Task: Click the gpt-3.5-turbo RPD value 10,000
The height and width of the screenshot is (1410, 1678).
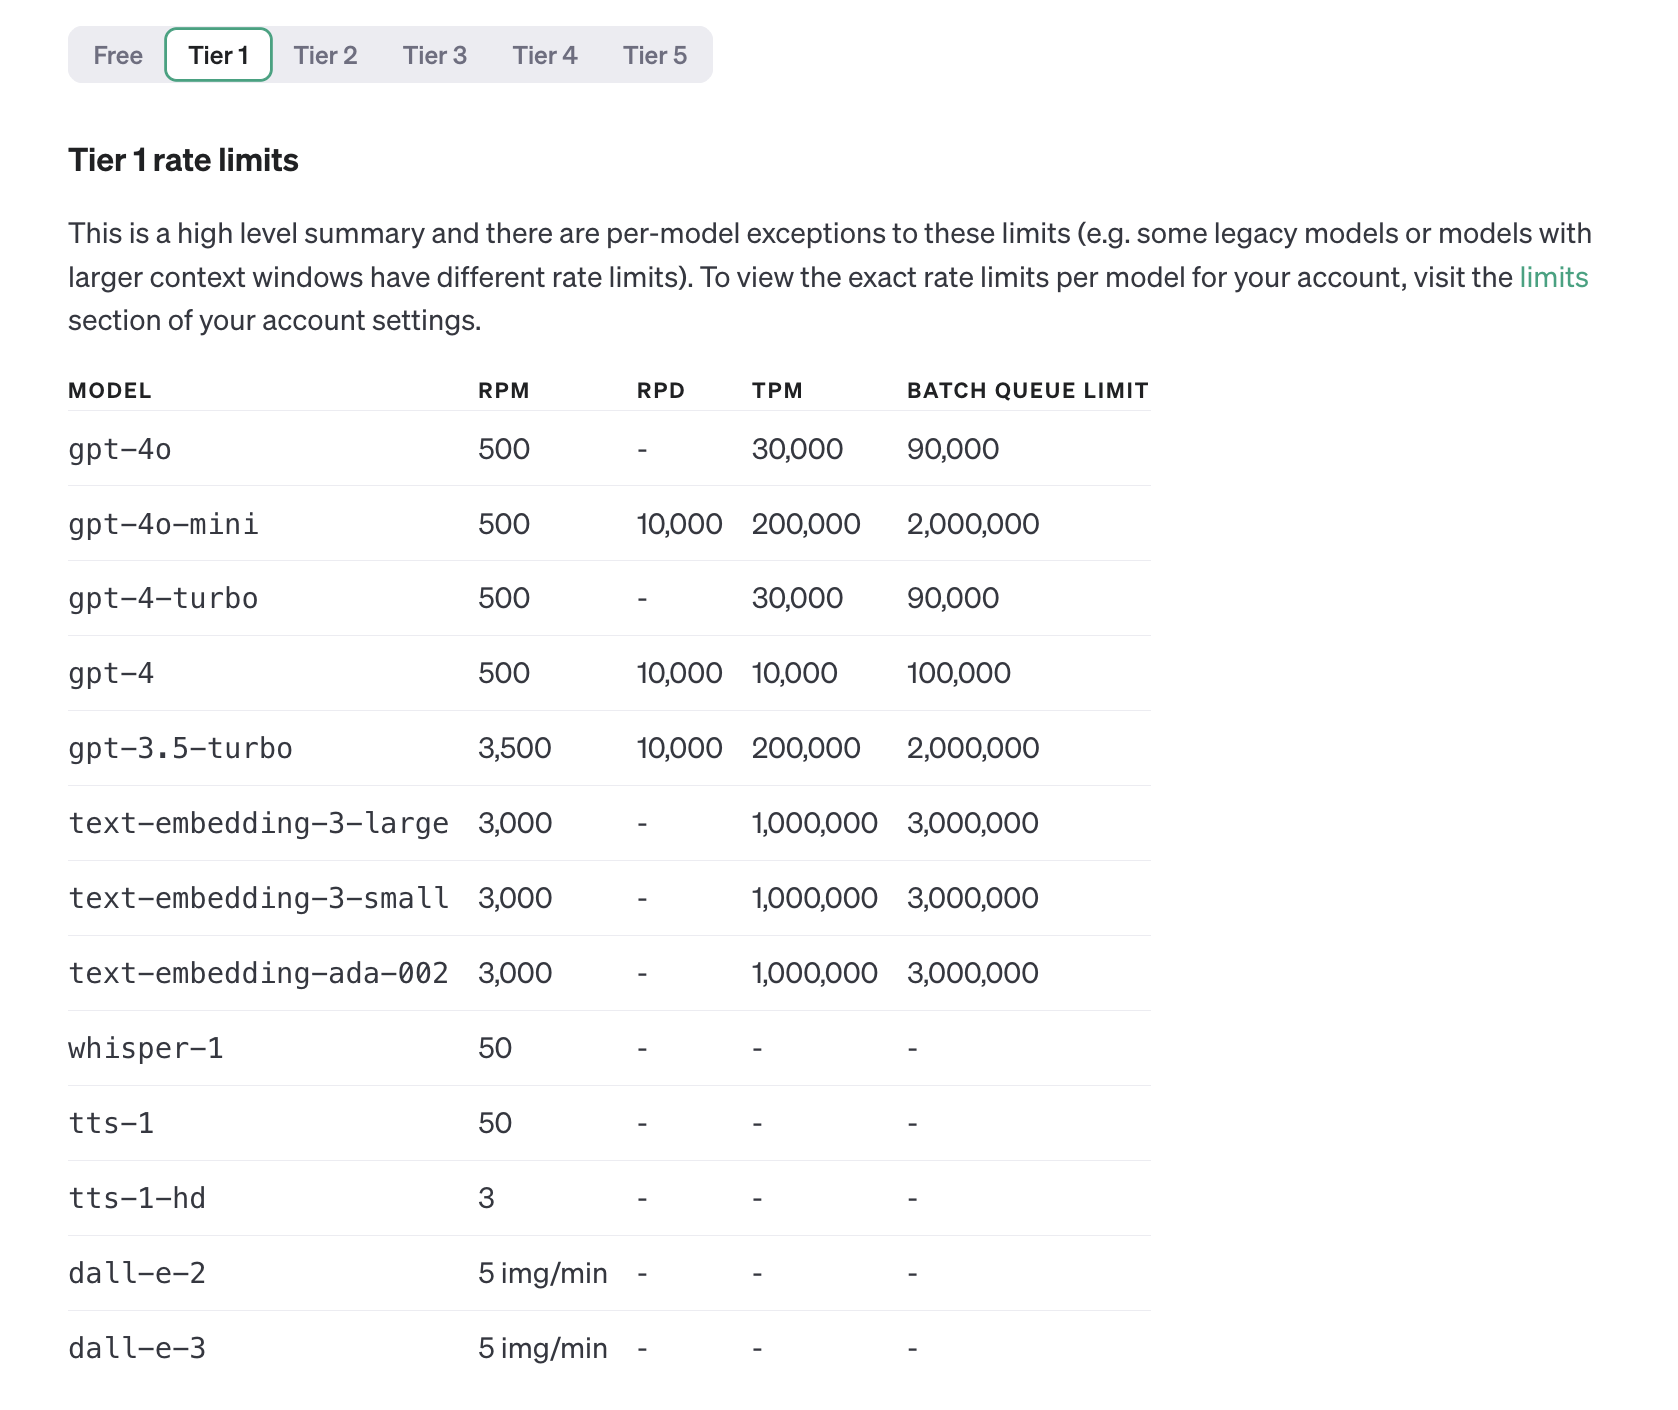Action: click(x=680, y=748)
